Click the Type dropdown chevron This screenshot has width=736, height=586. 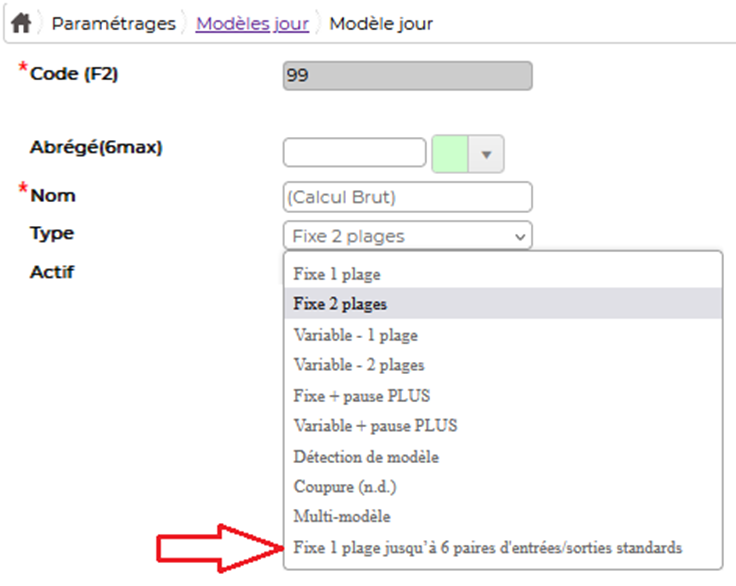pos(520,237)
